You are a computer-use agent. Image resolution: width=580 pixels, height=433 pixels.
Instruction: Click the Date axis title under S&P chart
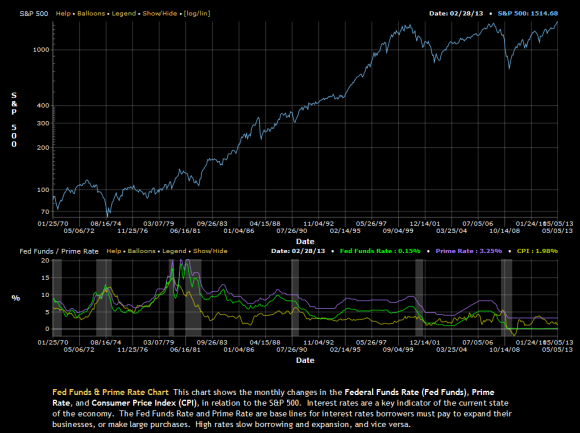(305, 241)
